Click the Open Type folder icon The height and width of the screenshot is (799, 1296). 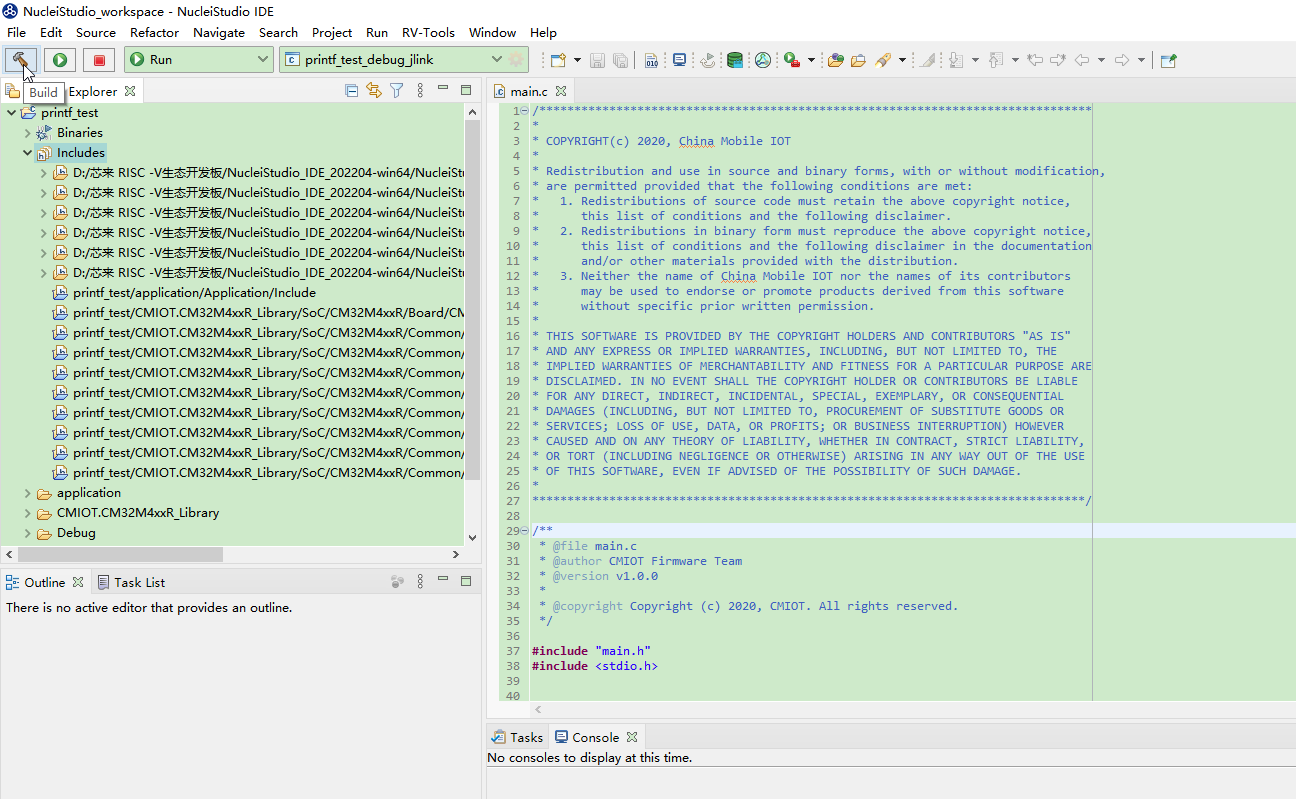tap(836, 60)
